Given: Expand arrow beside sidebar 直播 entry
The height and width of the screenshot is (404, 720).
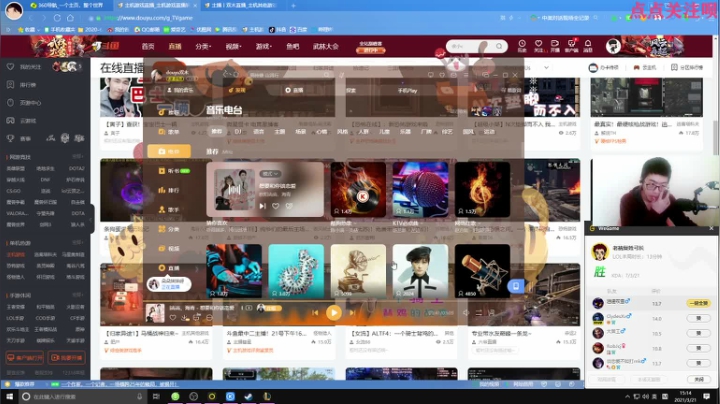Looking at the screenshot, I should (197, 269).
